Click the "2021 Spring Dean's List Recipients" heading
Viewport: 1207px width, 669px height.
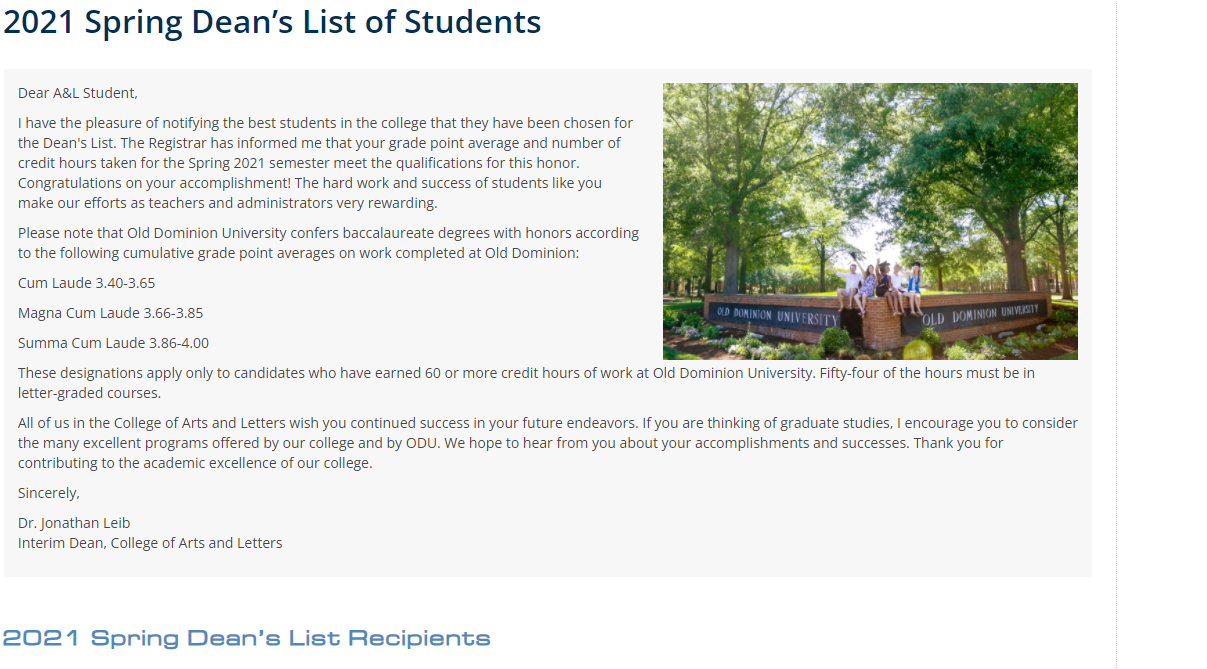246,638
